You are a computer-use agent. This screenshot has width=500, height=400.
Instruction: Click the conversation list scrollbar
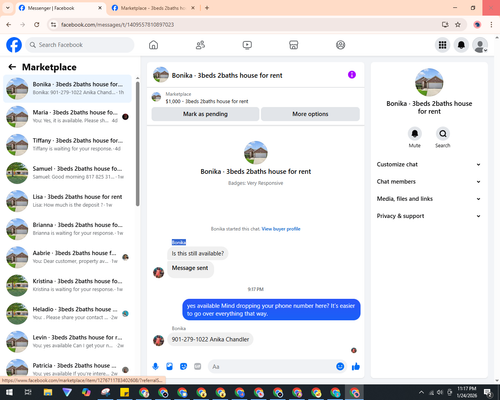tap(138, 143)
